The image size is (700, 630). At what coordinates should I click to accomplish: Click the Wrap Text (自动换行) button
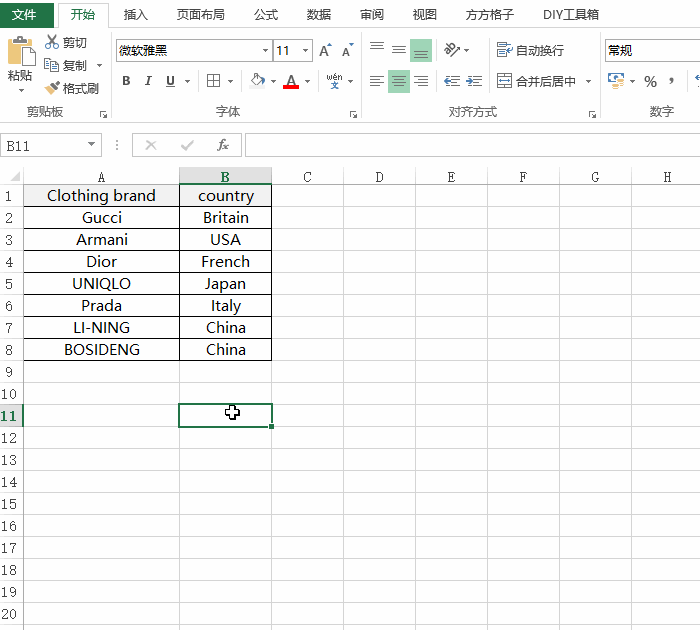coord(530,50)
